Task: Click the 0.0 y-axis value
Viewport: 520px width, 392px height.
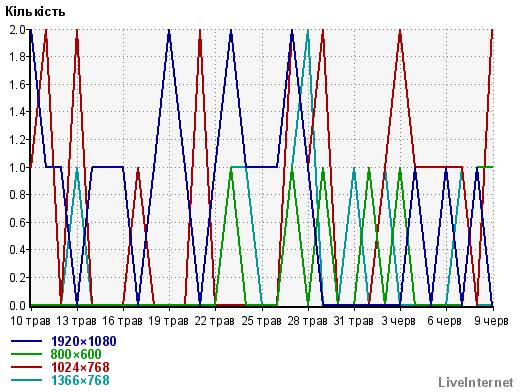Action: tap(18, 305)
